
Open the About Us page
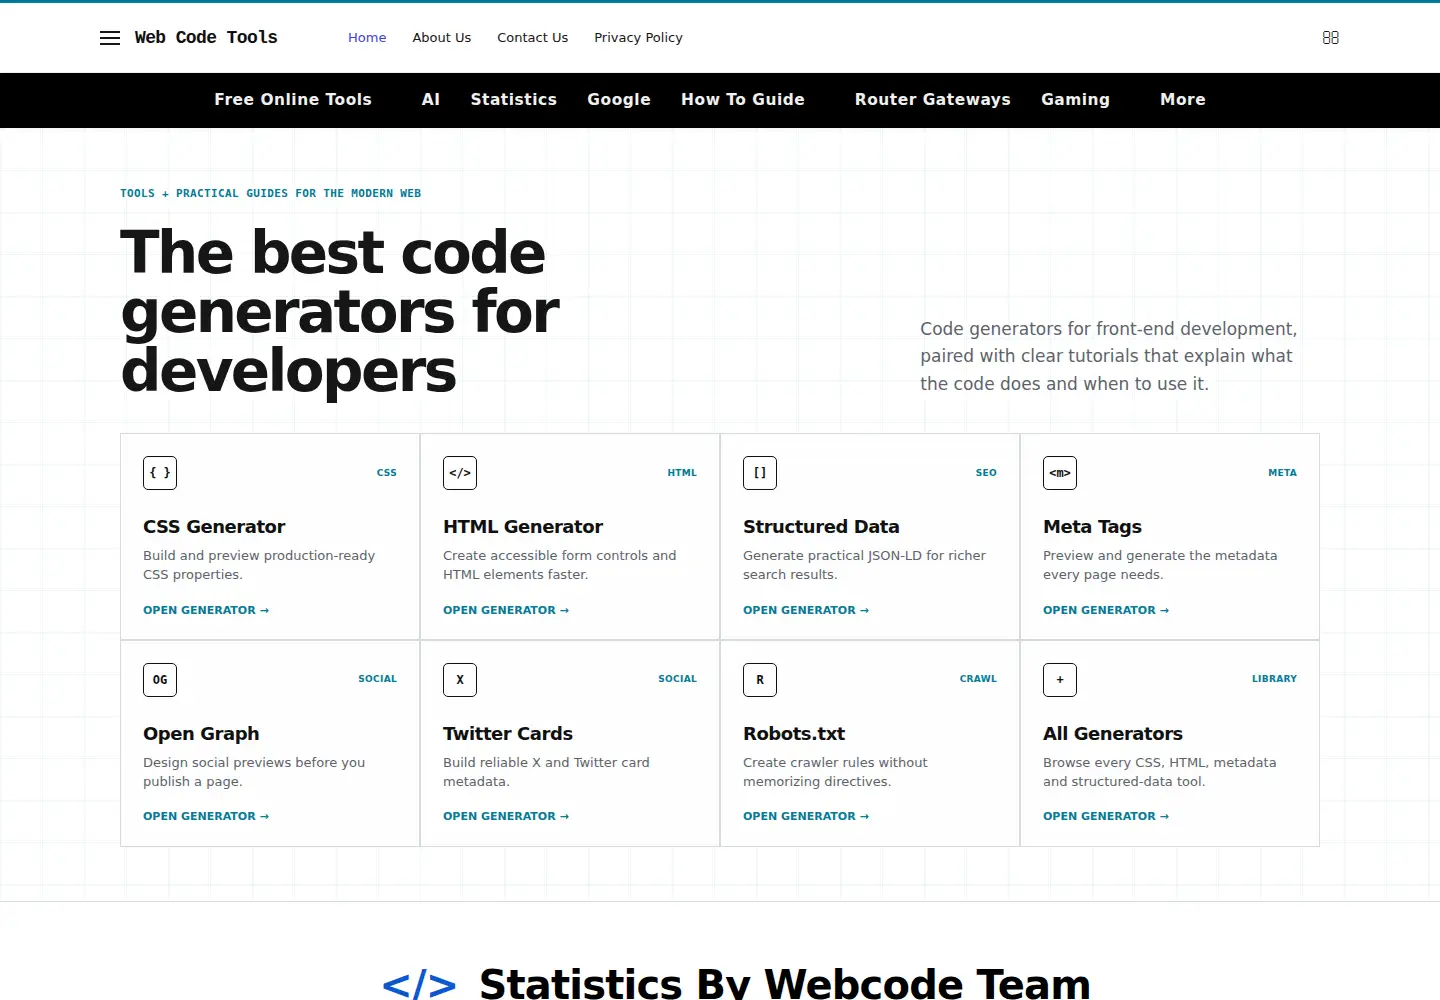pyautogui.click(x=442, y=38)
